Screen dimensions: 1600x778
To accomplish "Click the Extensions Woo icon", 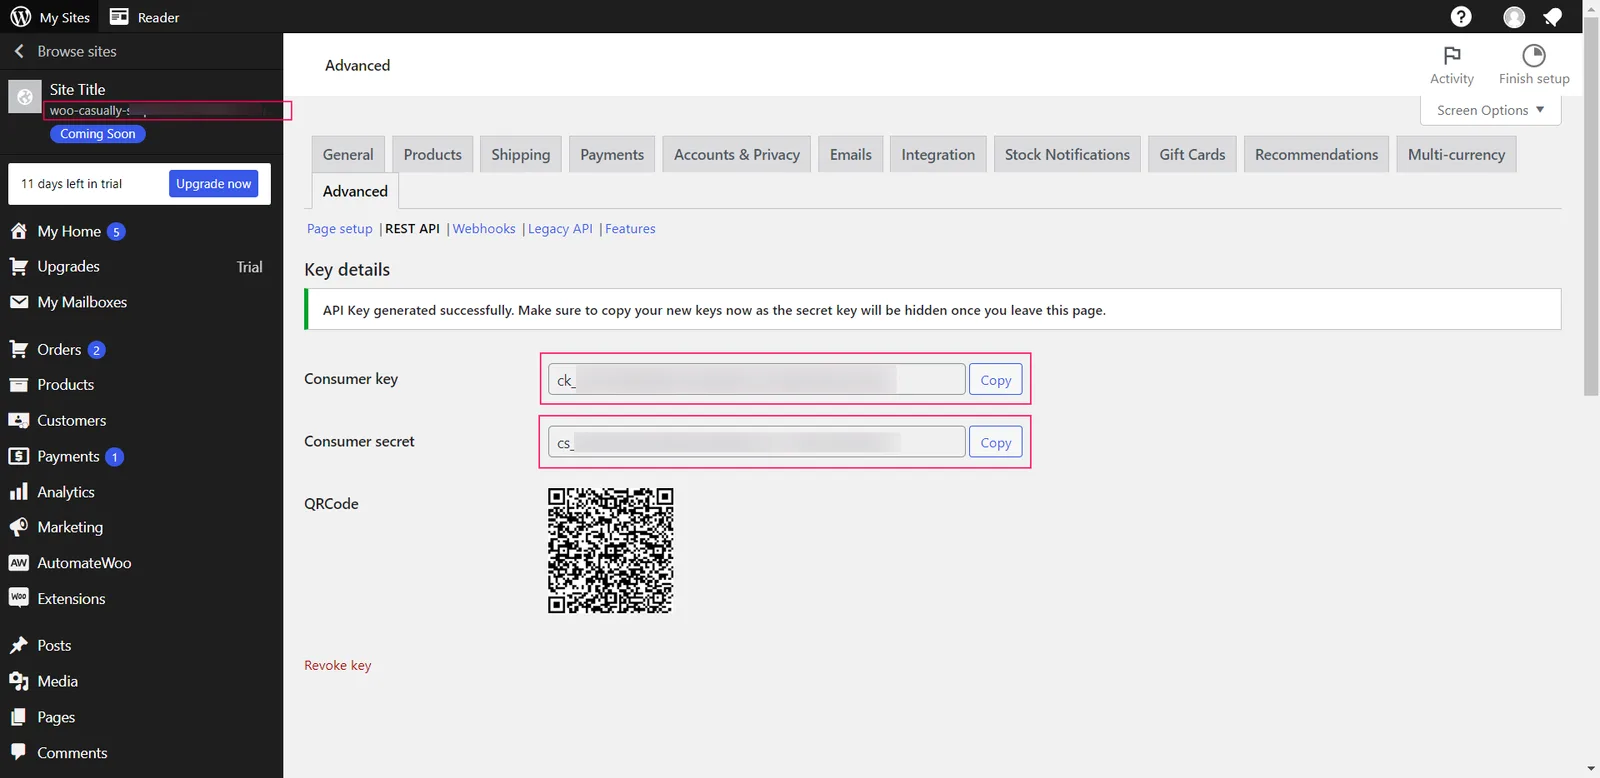I will pyautogui.click(x=18, y=598).
